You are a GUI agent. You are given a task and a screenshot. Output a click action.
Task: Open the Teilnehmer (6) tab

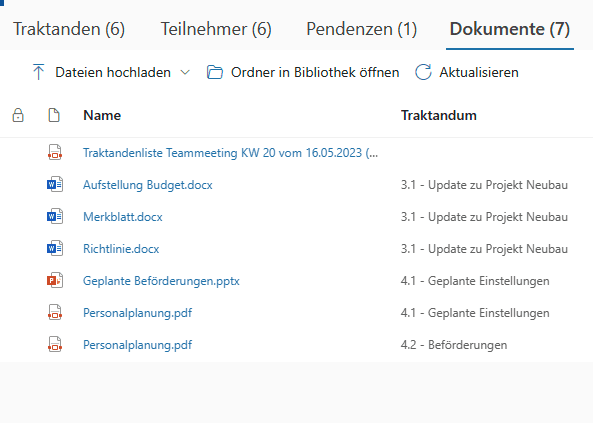point(216,29)
